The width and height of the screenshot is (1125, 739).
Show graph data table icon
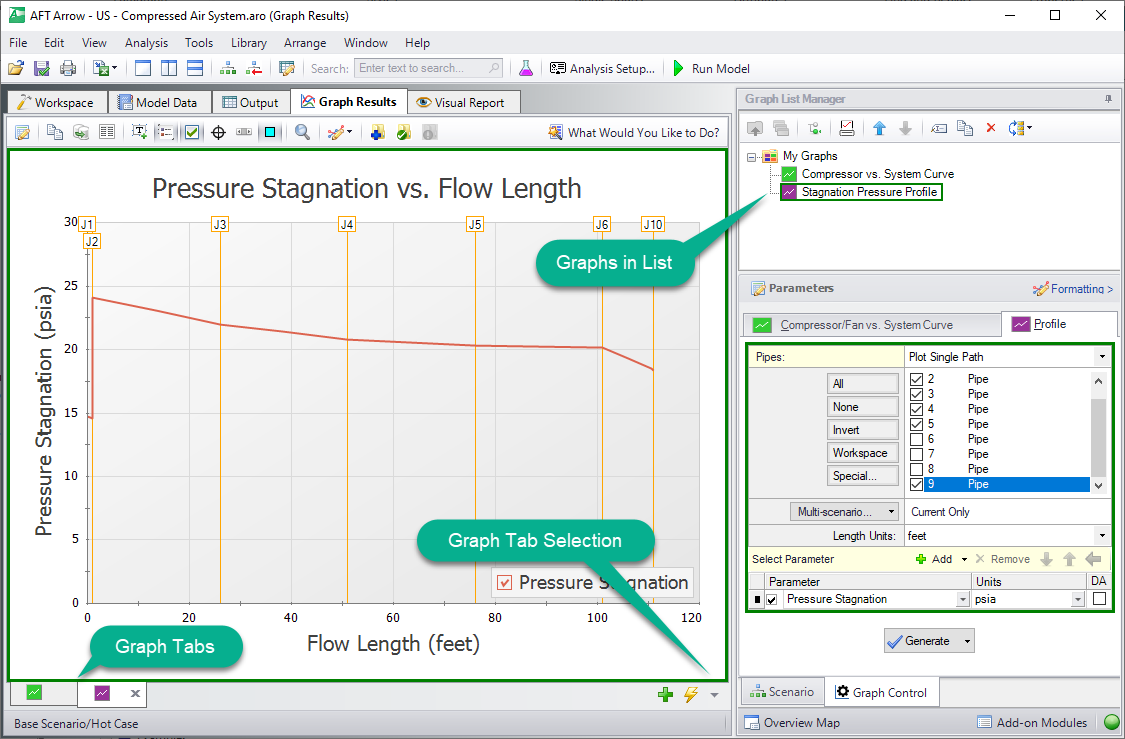(x=107, y=132)
